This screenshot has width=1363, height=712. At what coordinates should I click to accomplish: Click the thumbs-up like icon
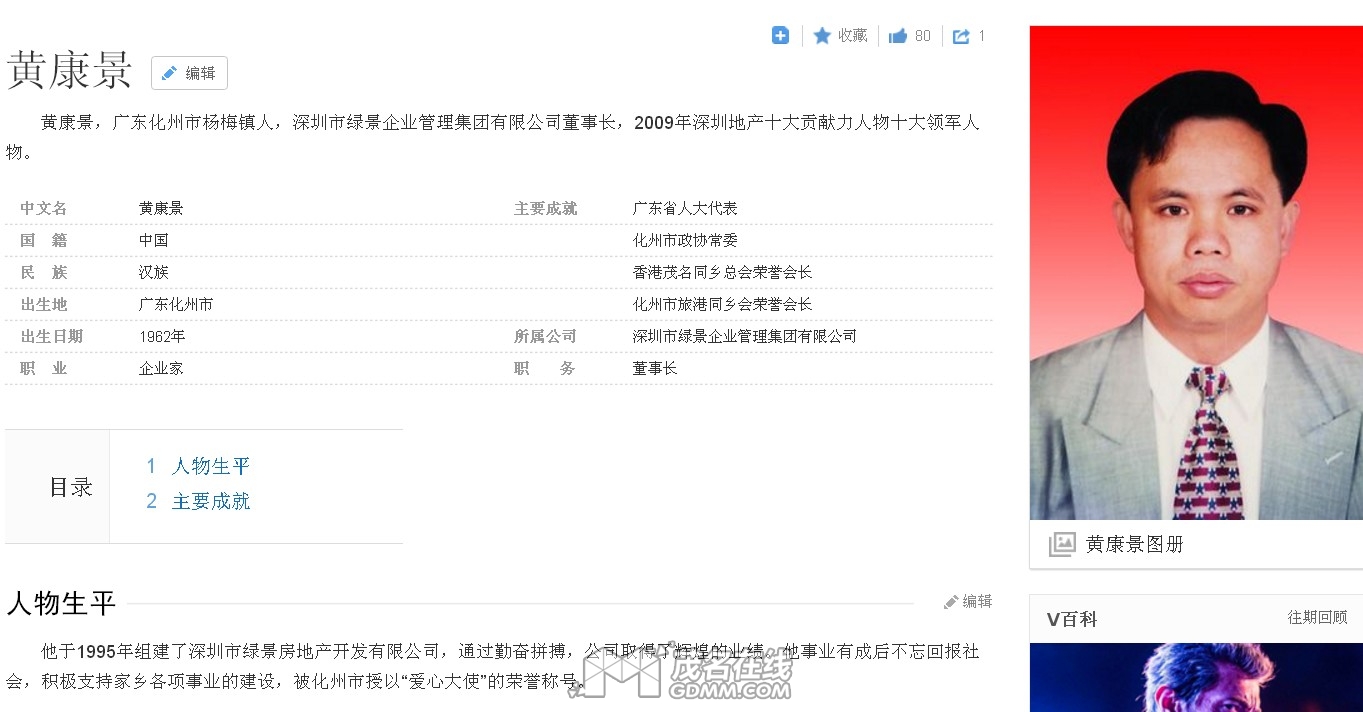(898, 36)
